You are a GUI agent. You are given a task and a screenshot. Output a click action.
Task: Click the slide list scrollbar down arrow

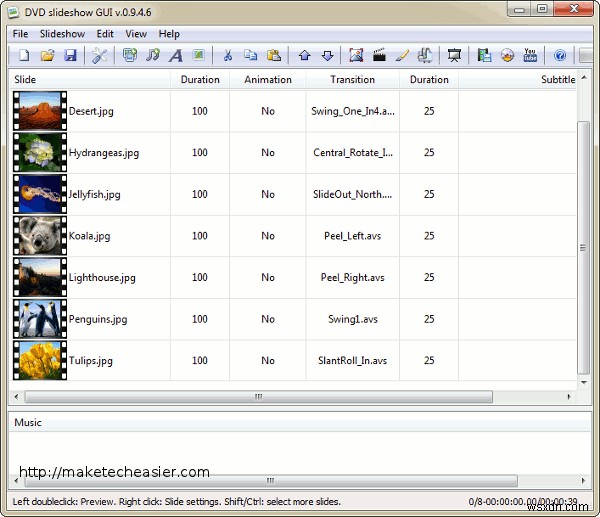coord(584,382)
